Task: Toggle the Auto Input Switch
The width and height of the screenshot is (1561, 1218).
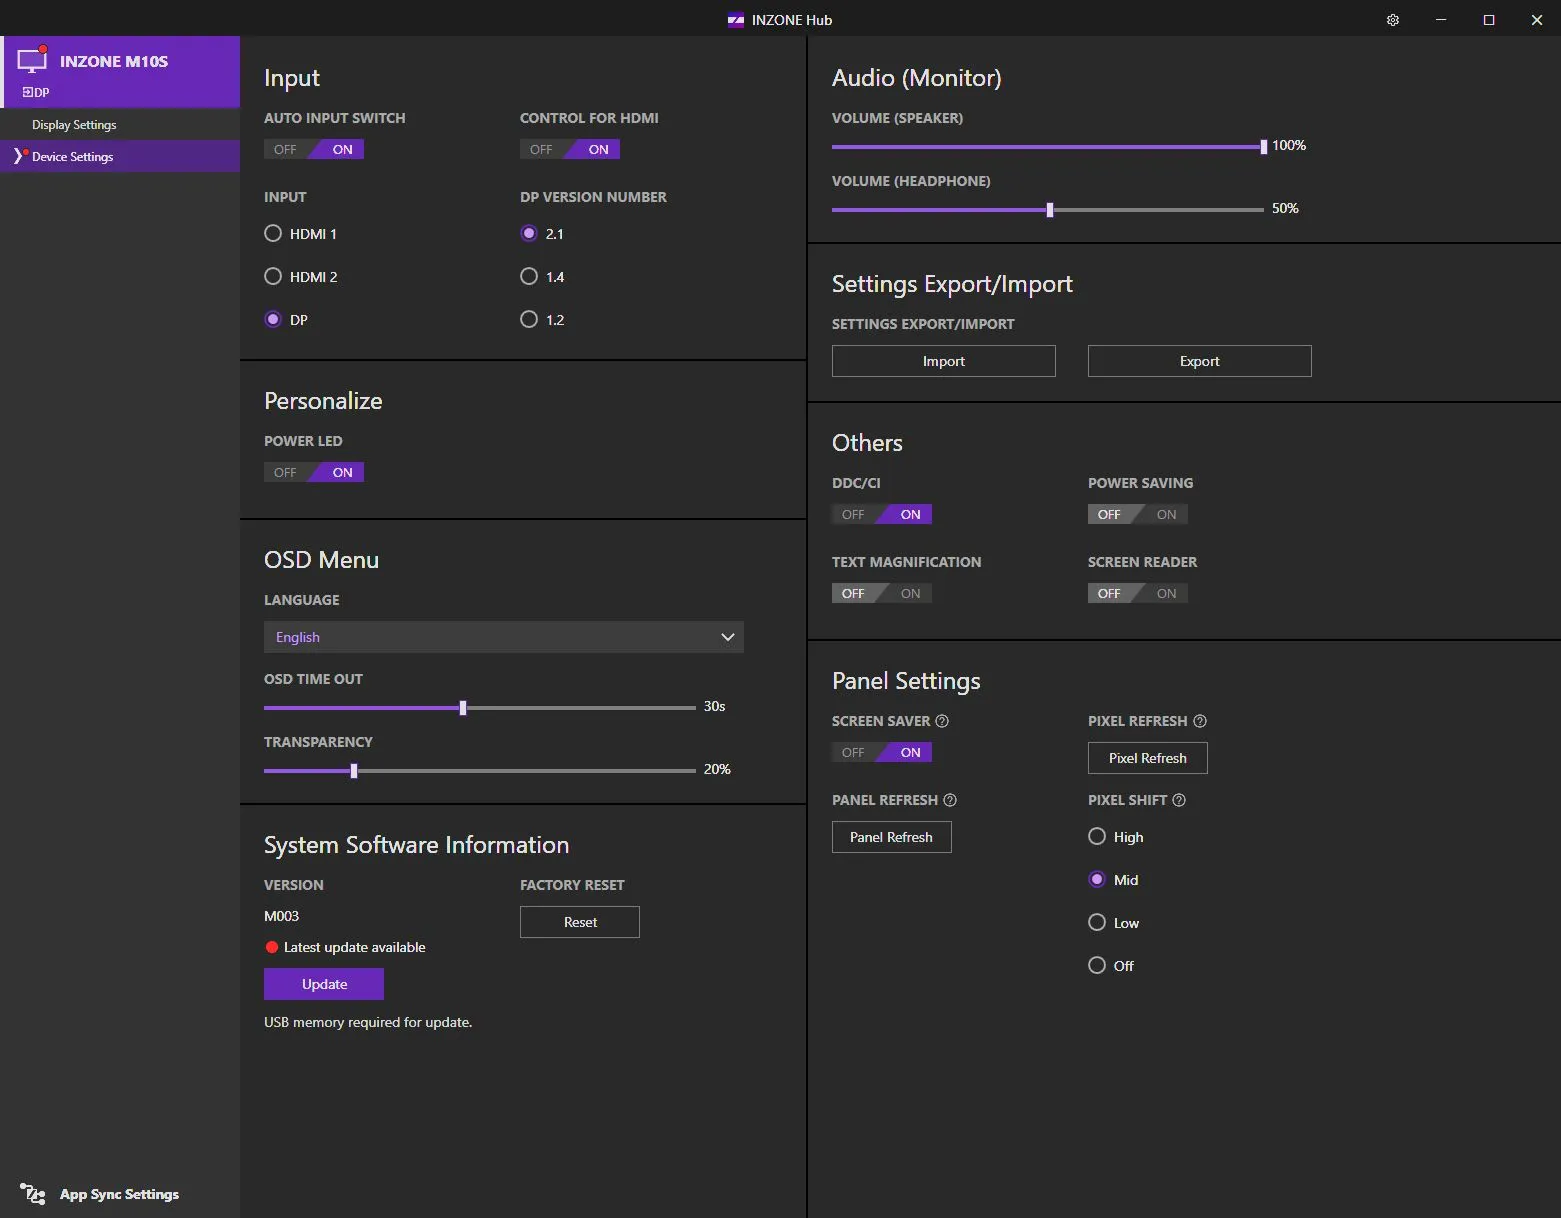Action: (313, 149)
